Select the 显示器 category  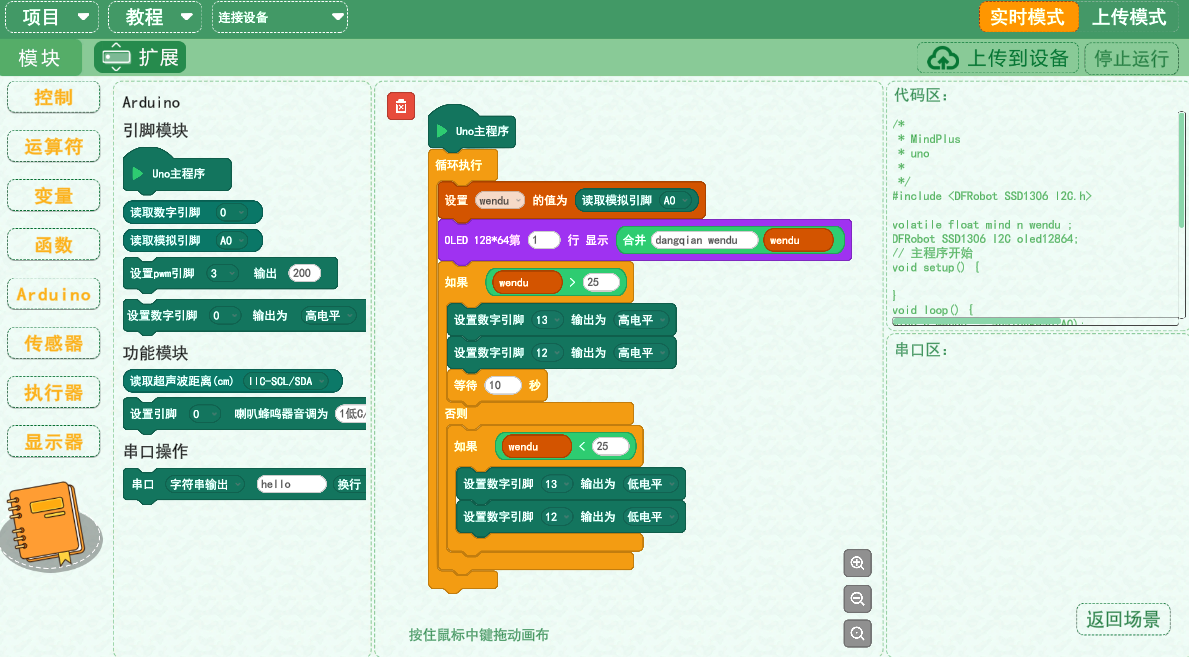[53, 442]
